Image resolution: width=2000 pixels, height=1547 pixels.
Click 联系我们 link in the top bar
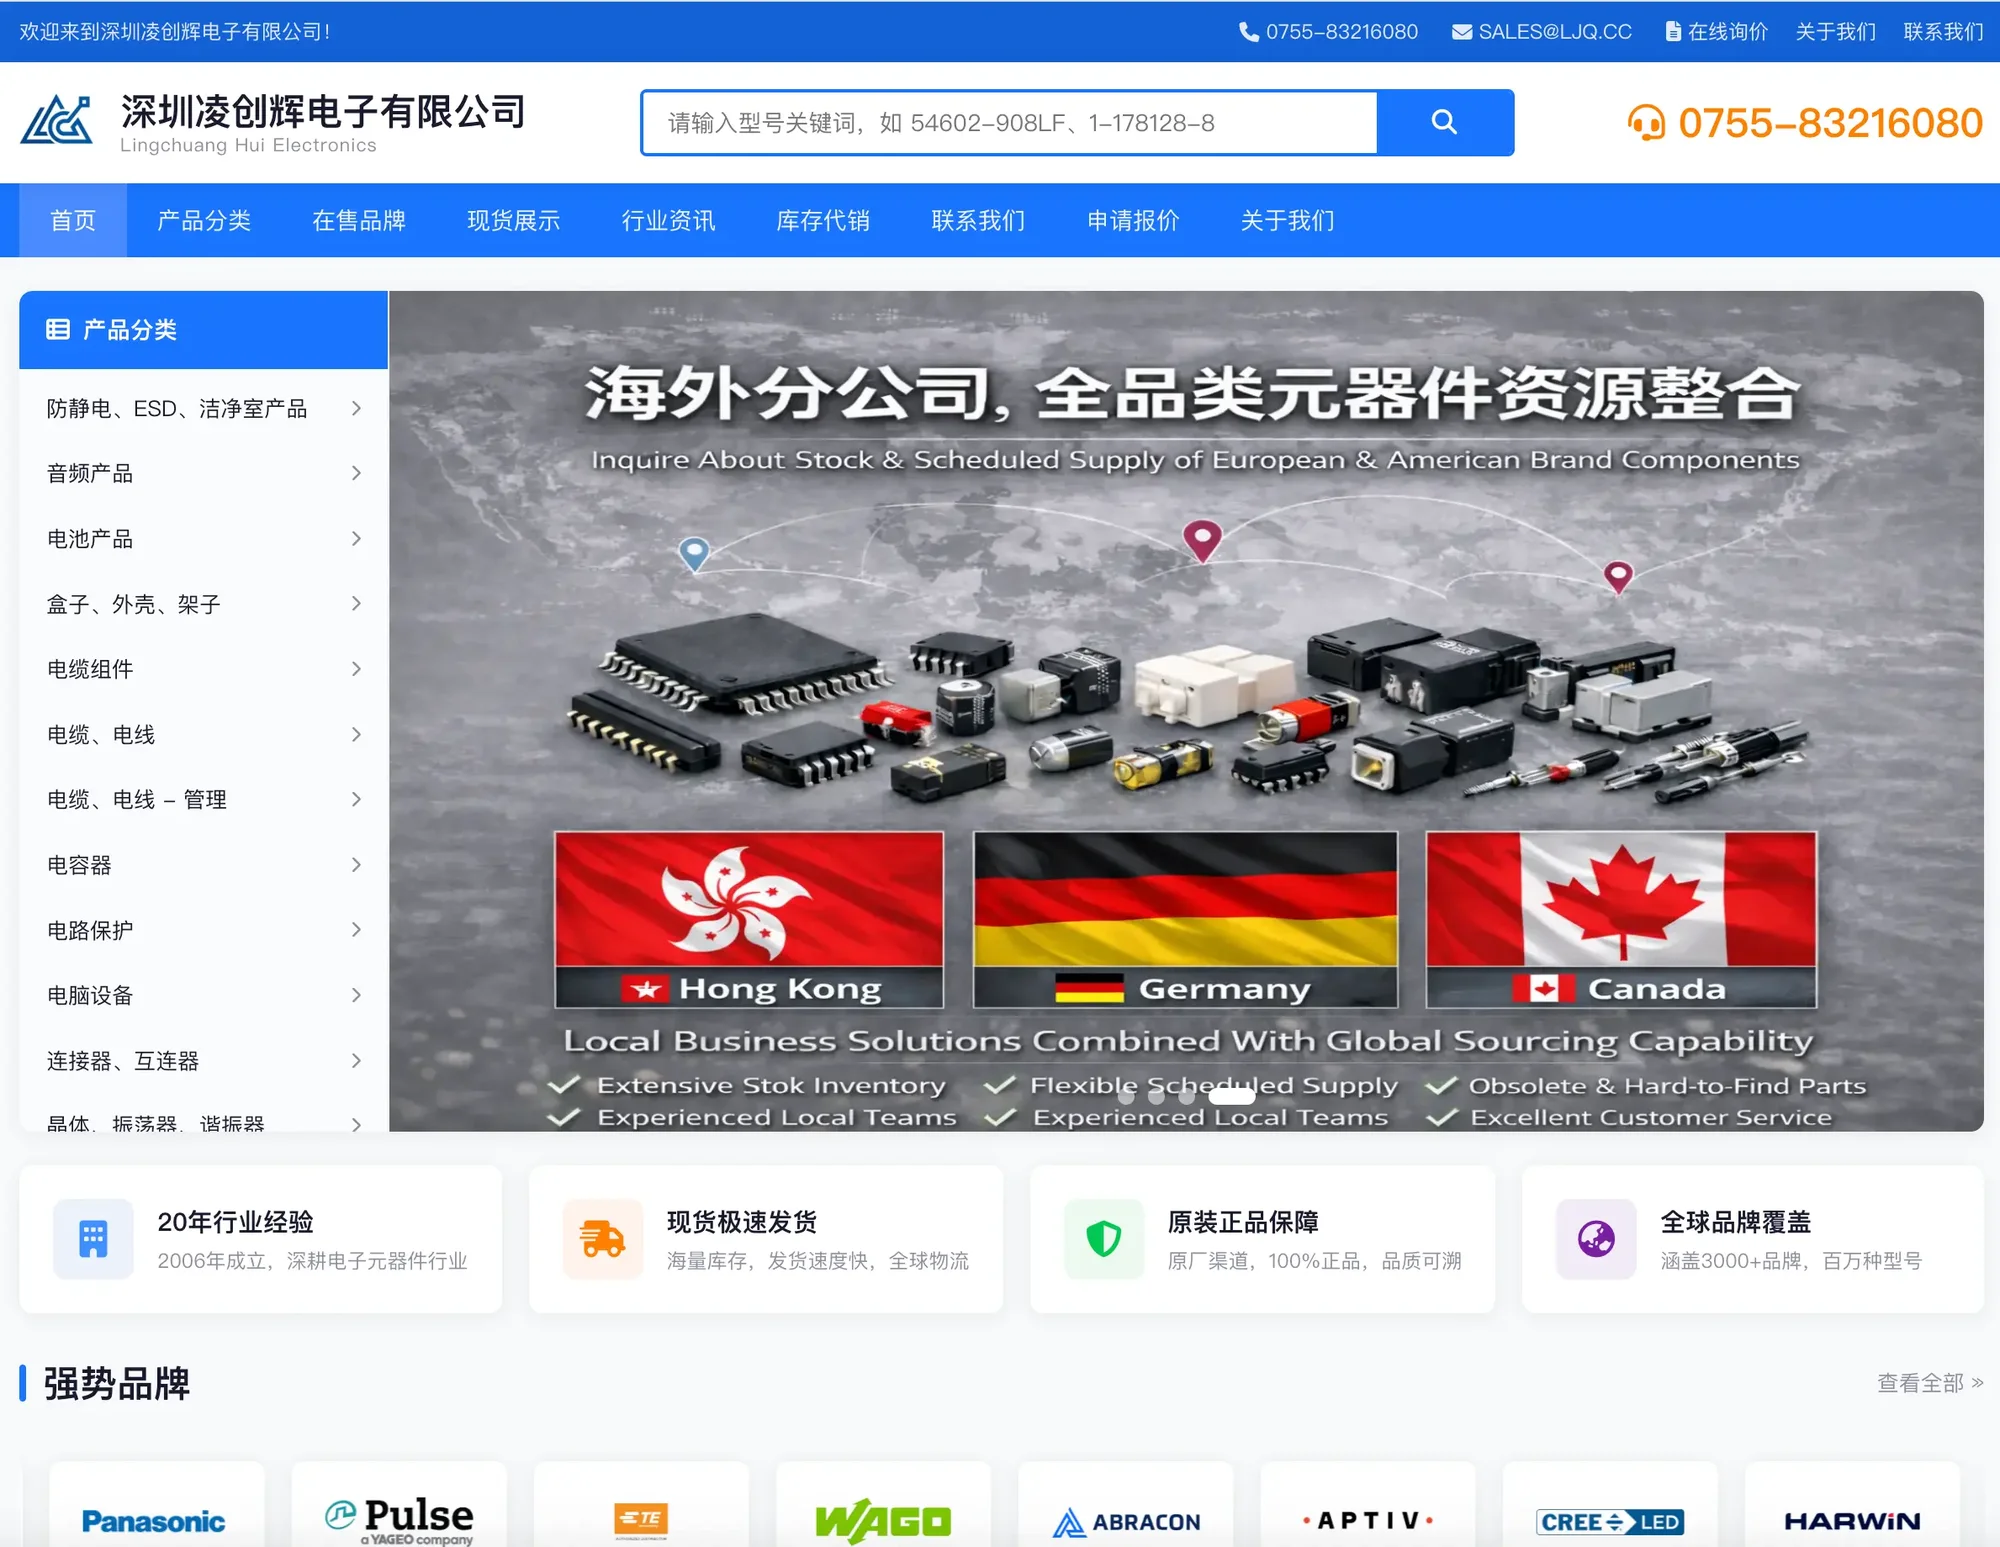[x=1943, y=32]
